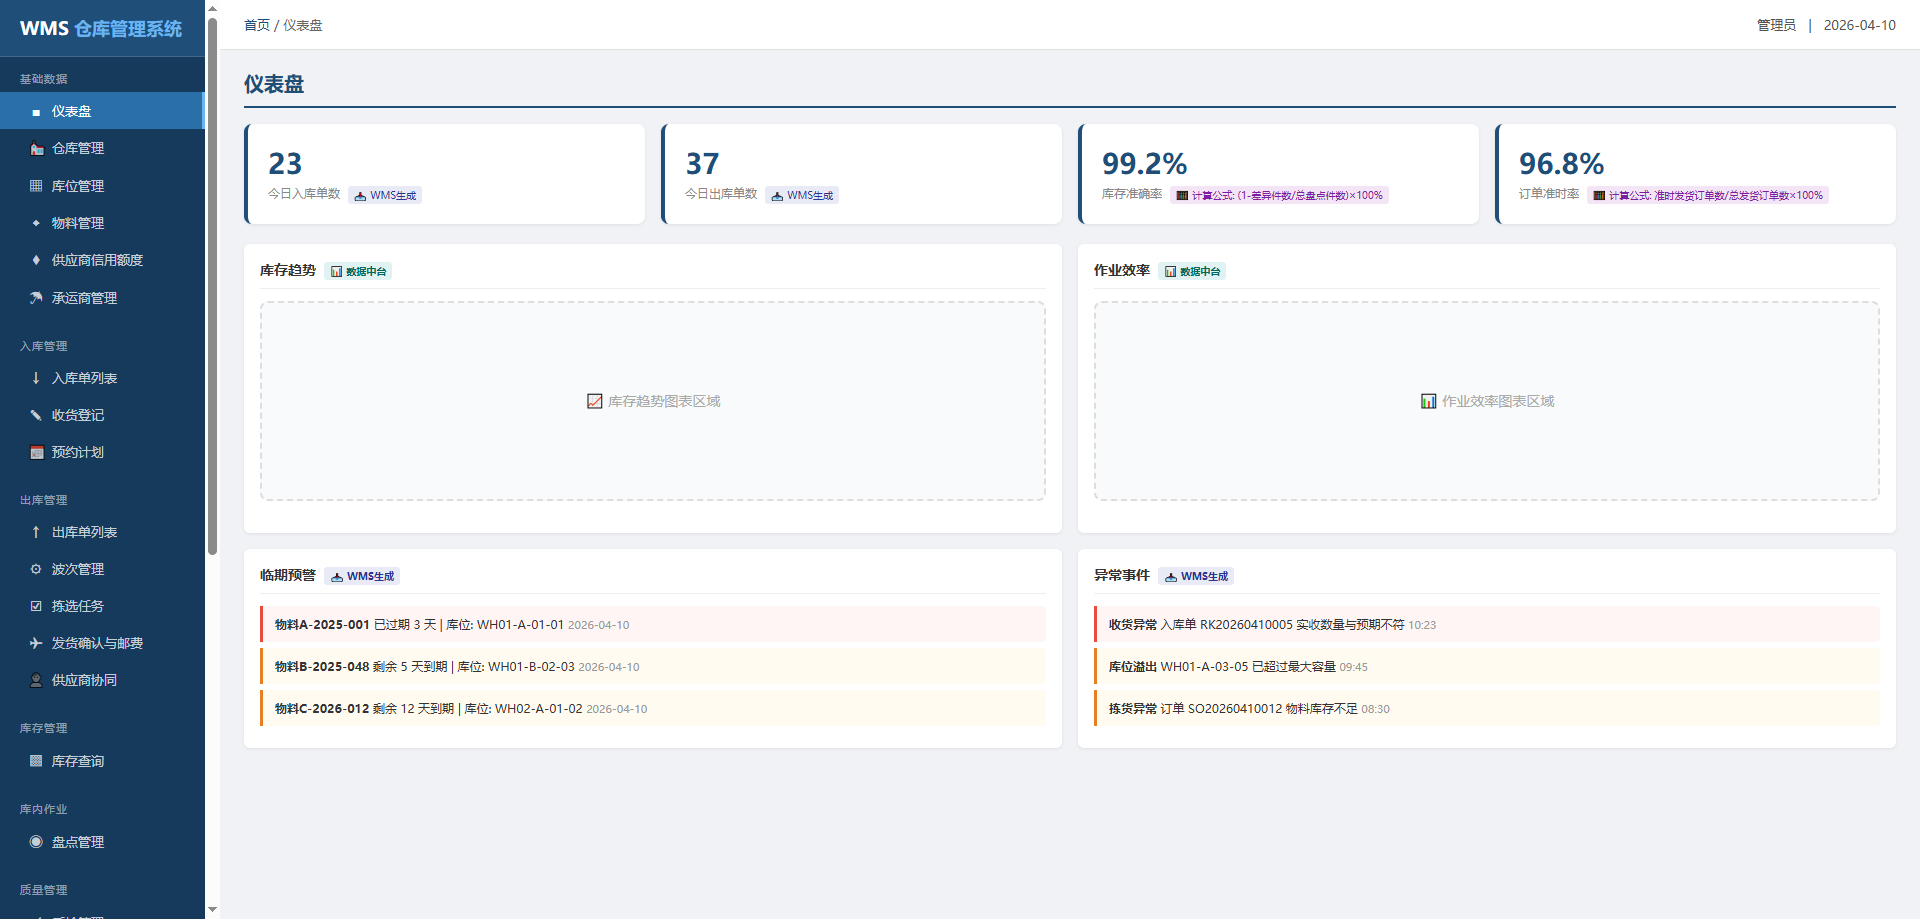The width and height of the screenshot is (1920, 919).
Task: Click the picking task checkbox icon
Action: click(x=36, y=606)
